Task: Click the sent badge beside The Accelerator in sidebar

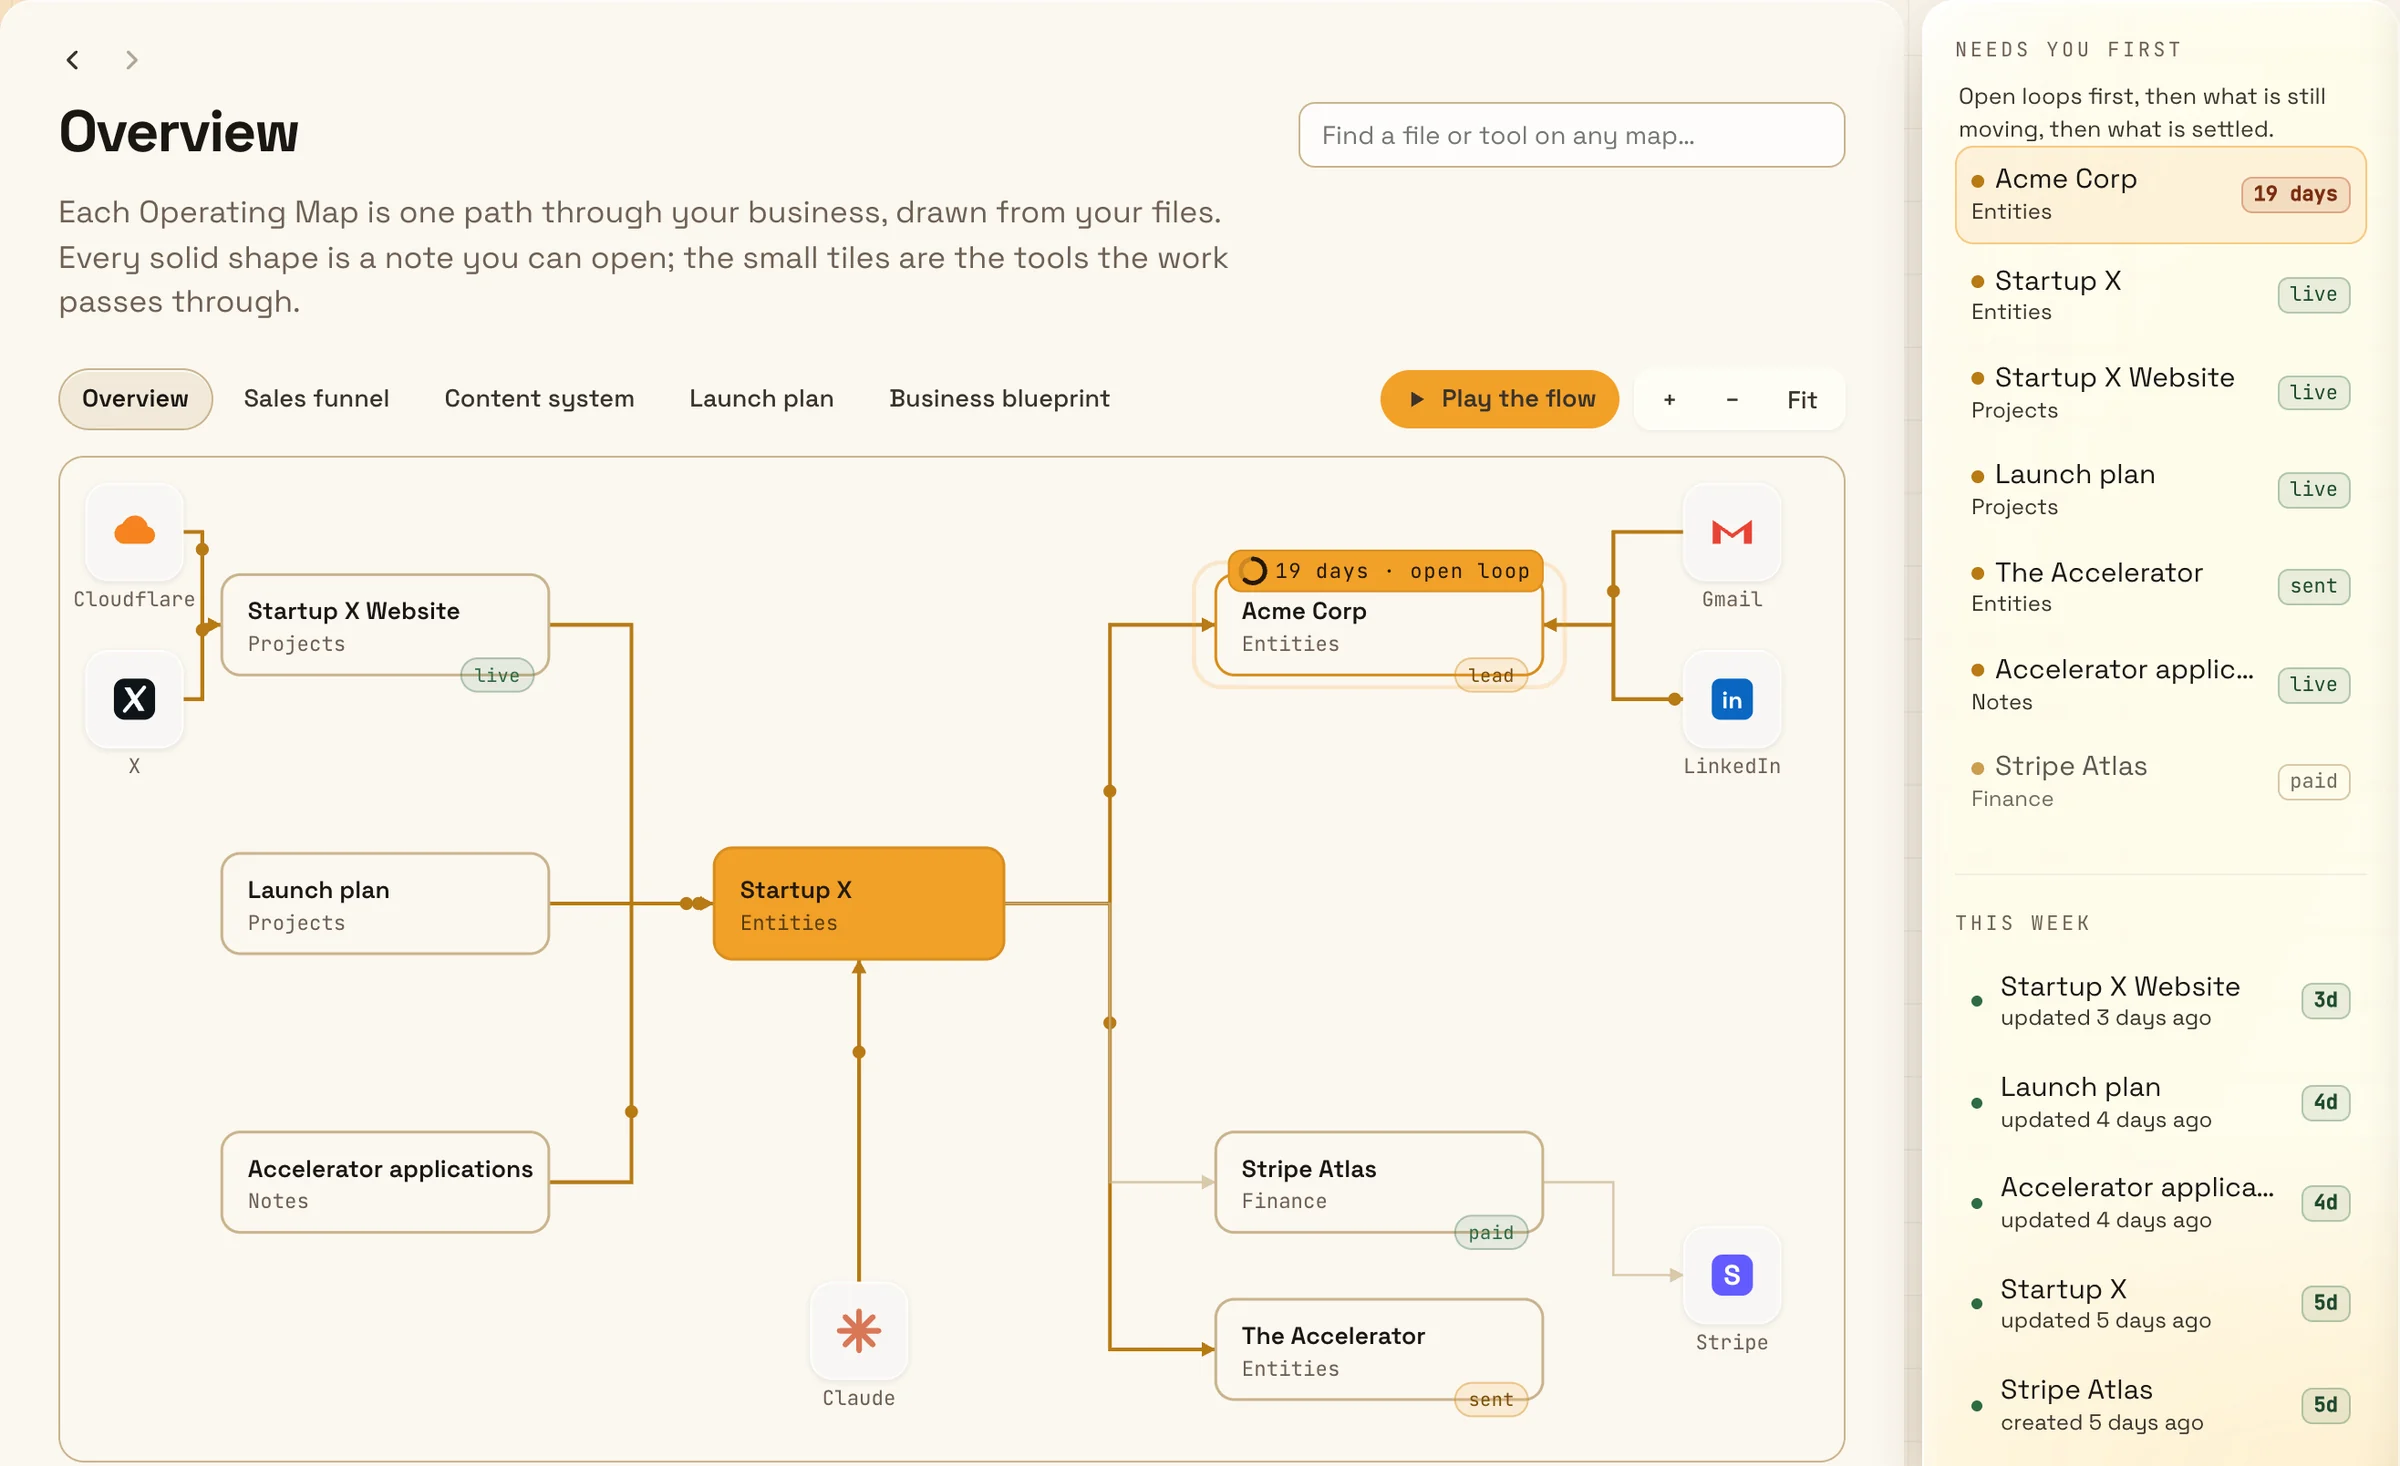Action: (x=2313, y=587)
